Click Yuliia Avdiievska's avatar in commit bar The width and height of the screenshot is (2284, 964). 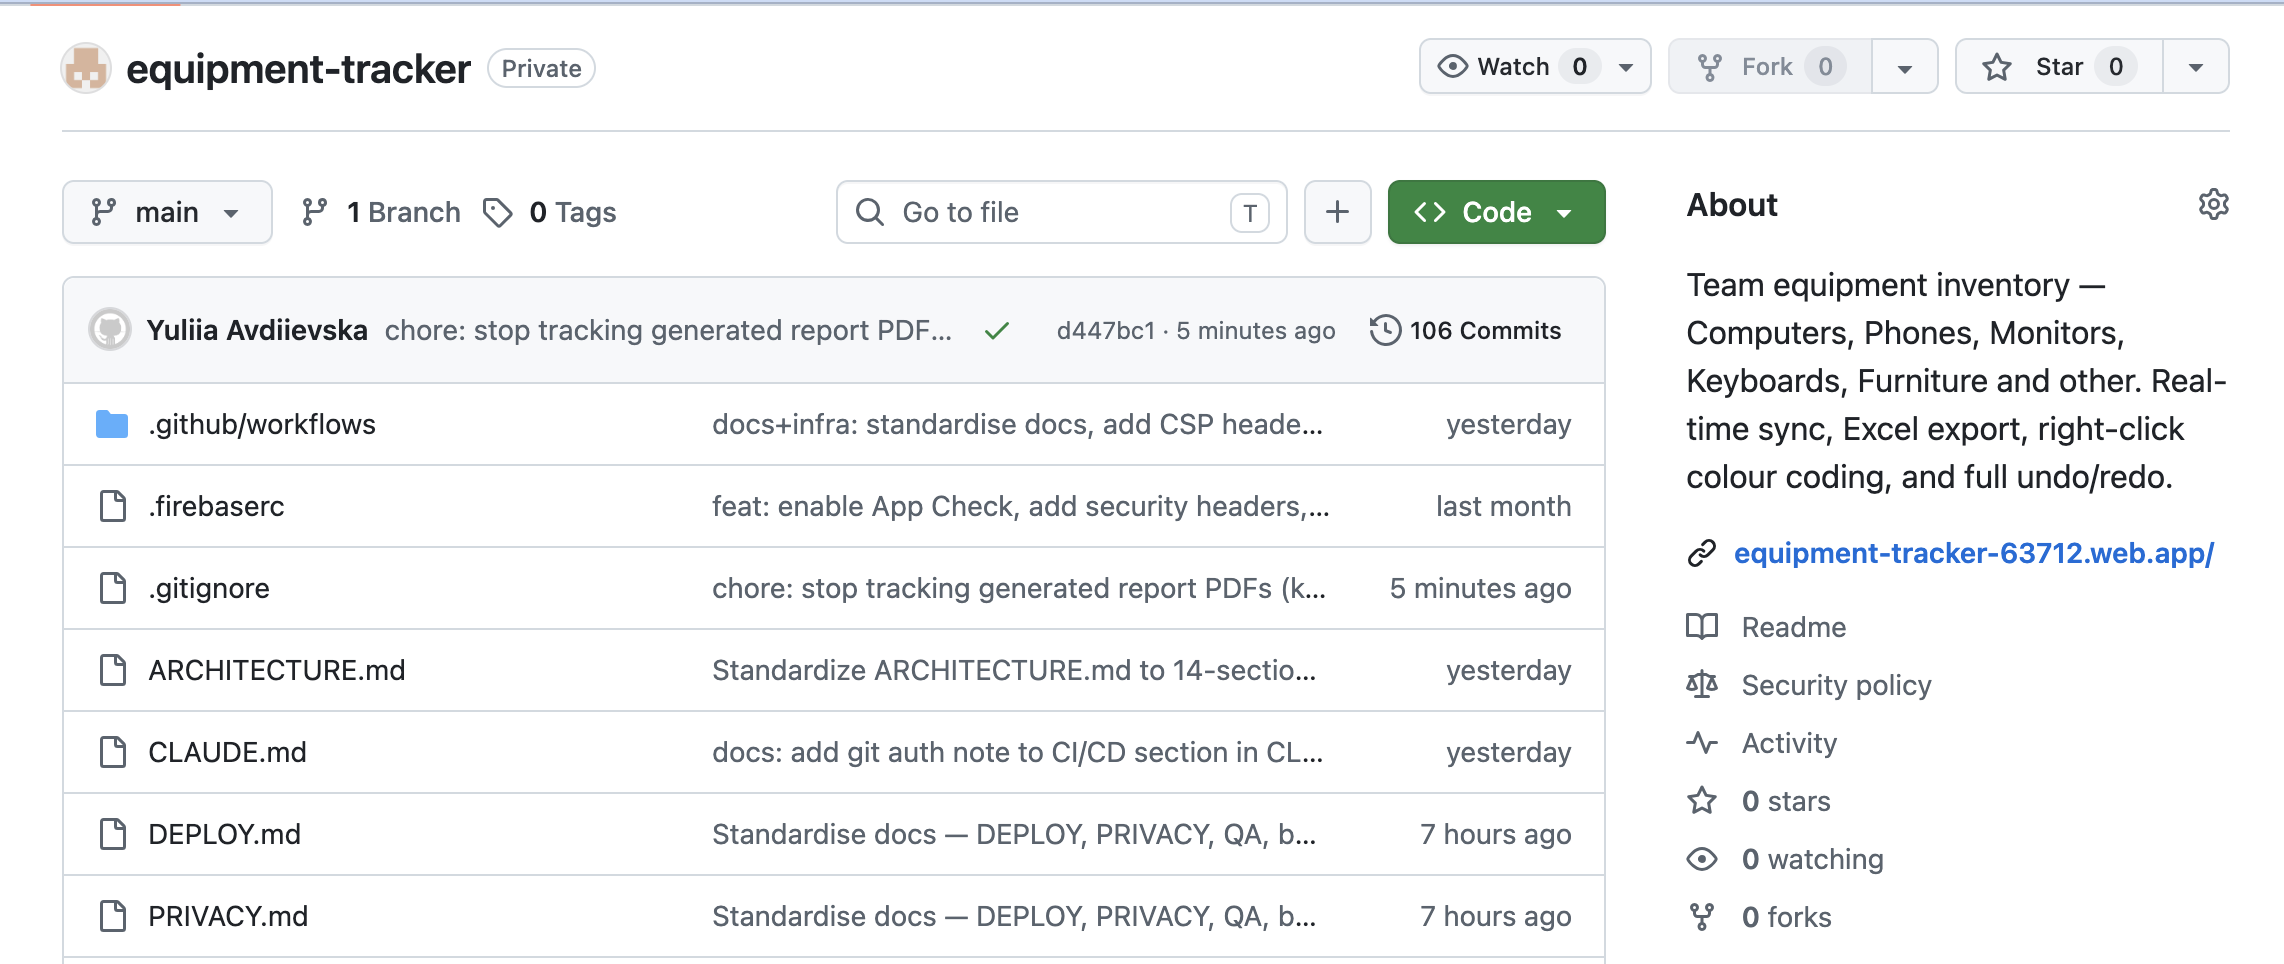click(x=110, y=329)
